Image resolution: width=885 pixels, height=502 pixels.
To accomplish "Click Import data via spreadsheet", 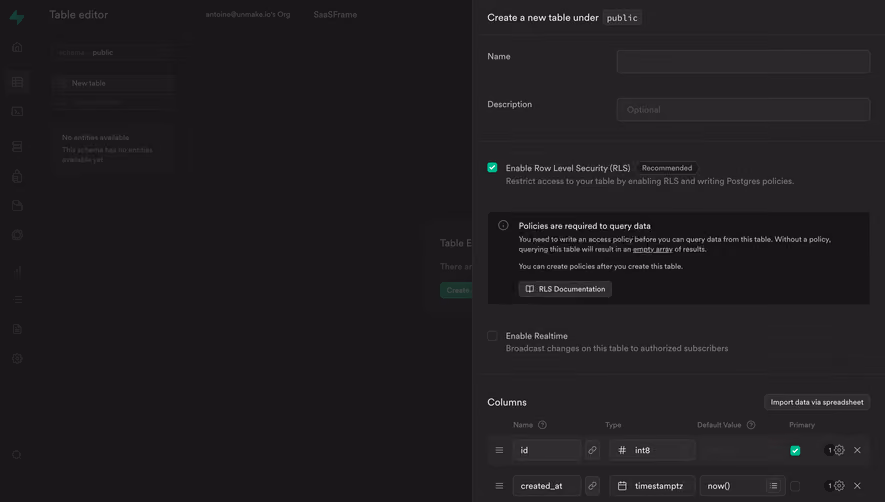I will 817,402.
